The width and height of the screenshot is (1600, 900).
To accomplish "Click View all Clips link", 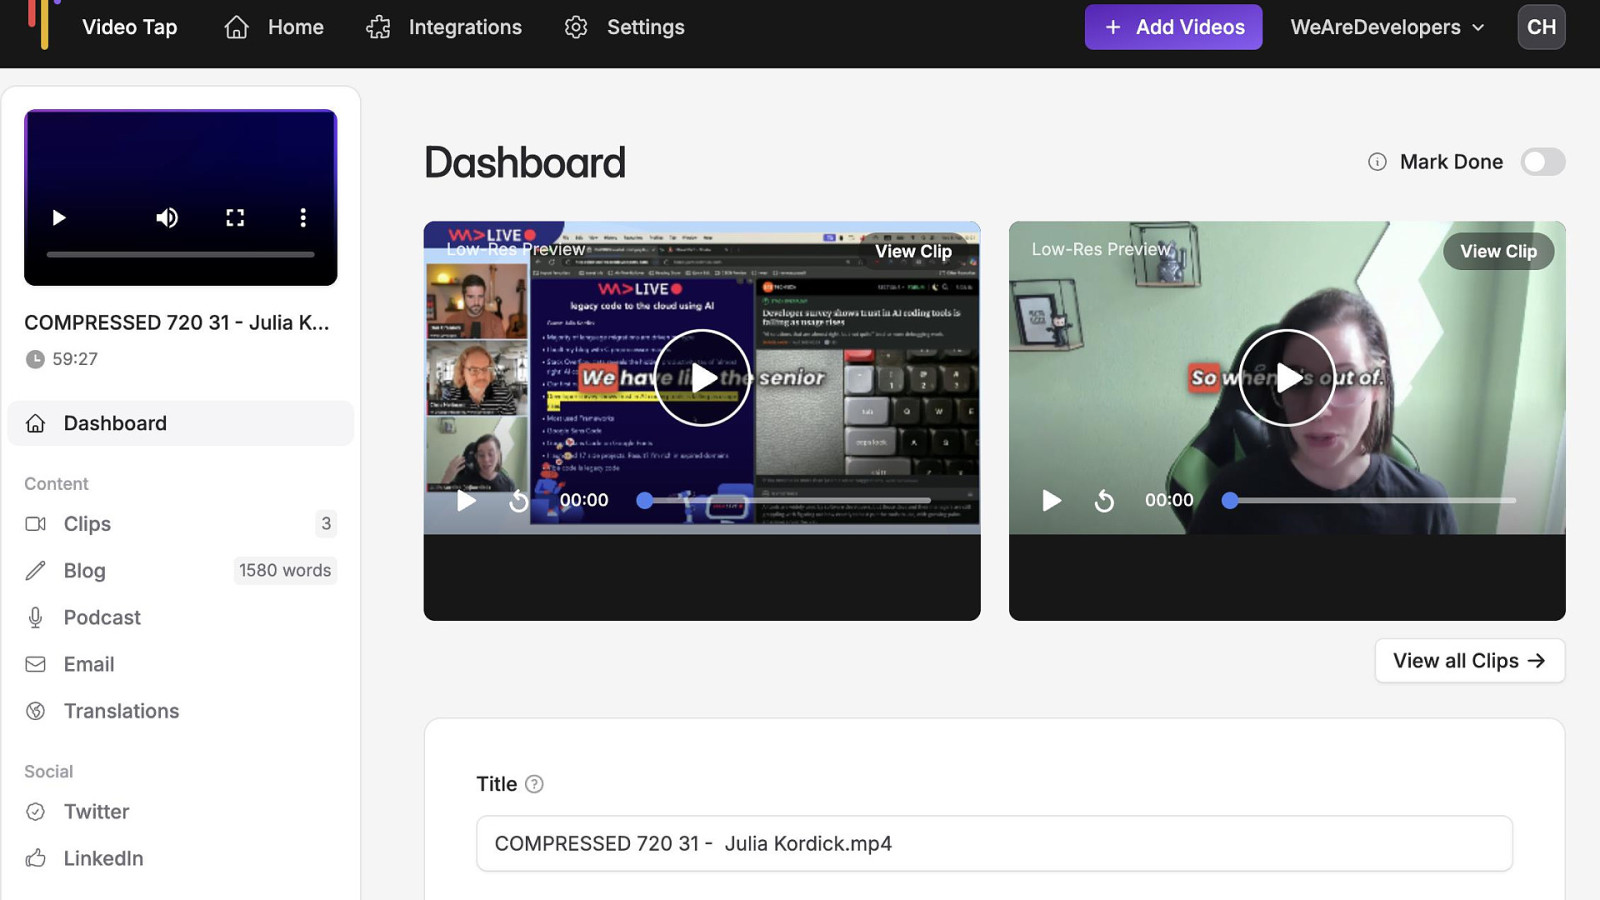I will tap(1469, 661).
